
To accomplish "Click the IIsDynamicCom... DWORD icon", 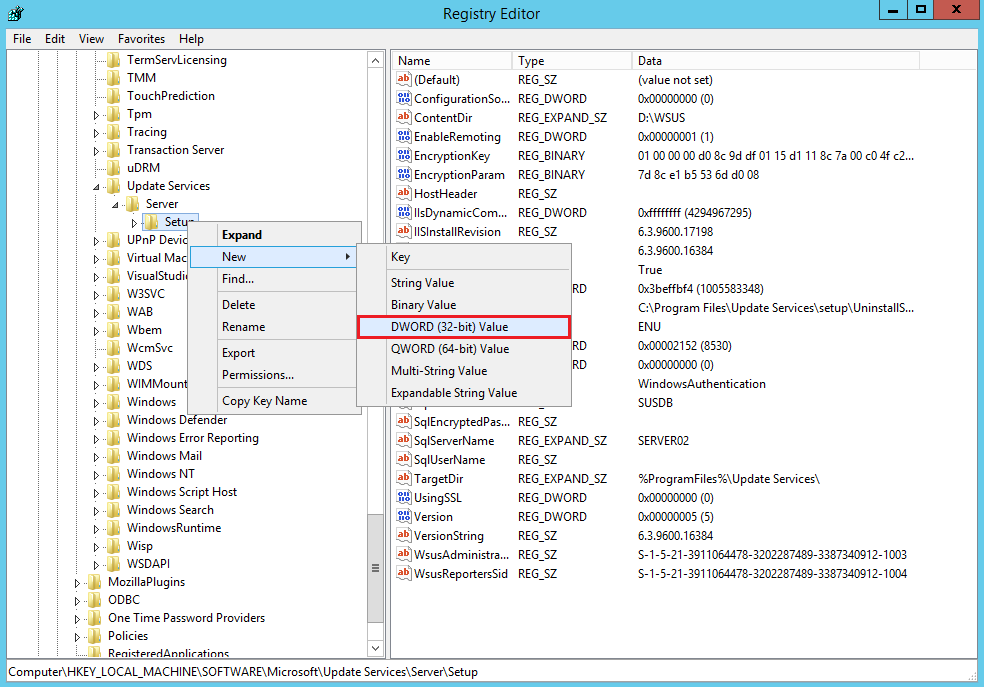I will pos(404,212).
